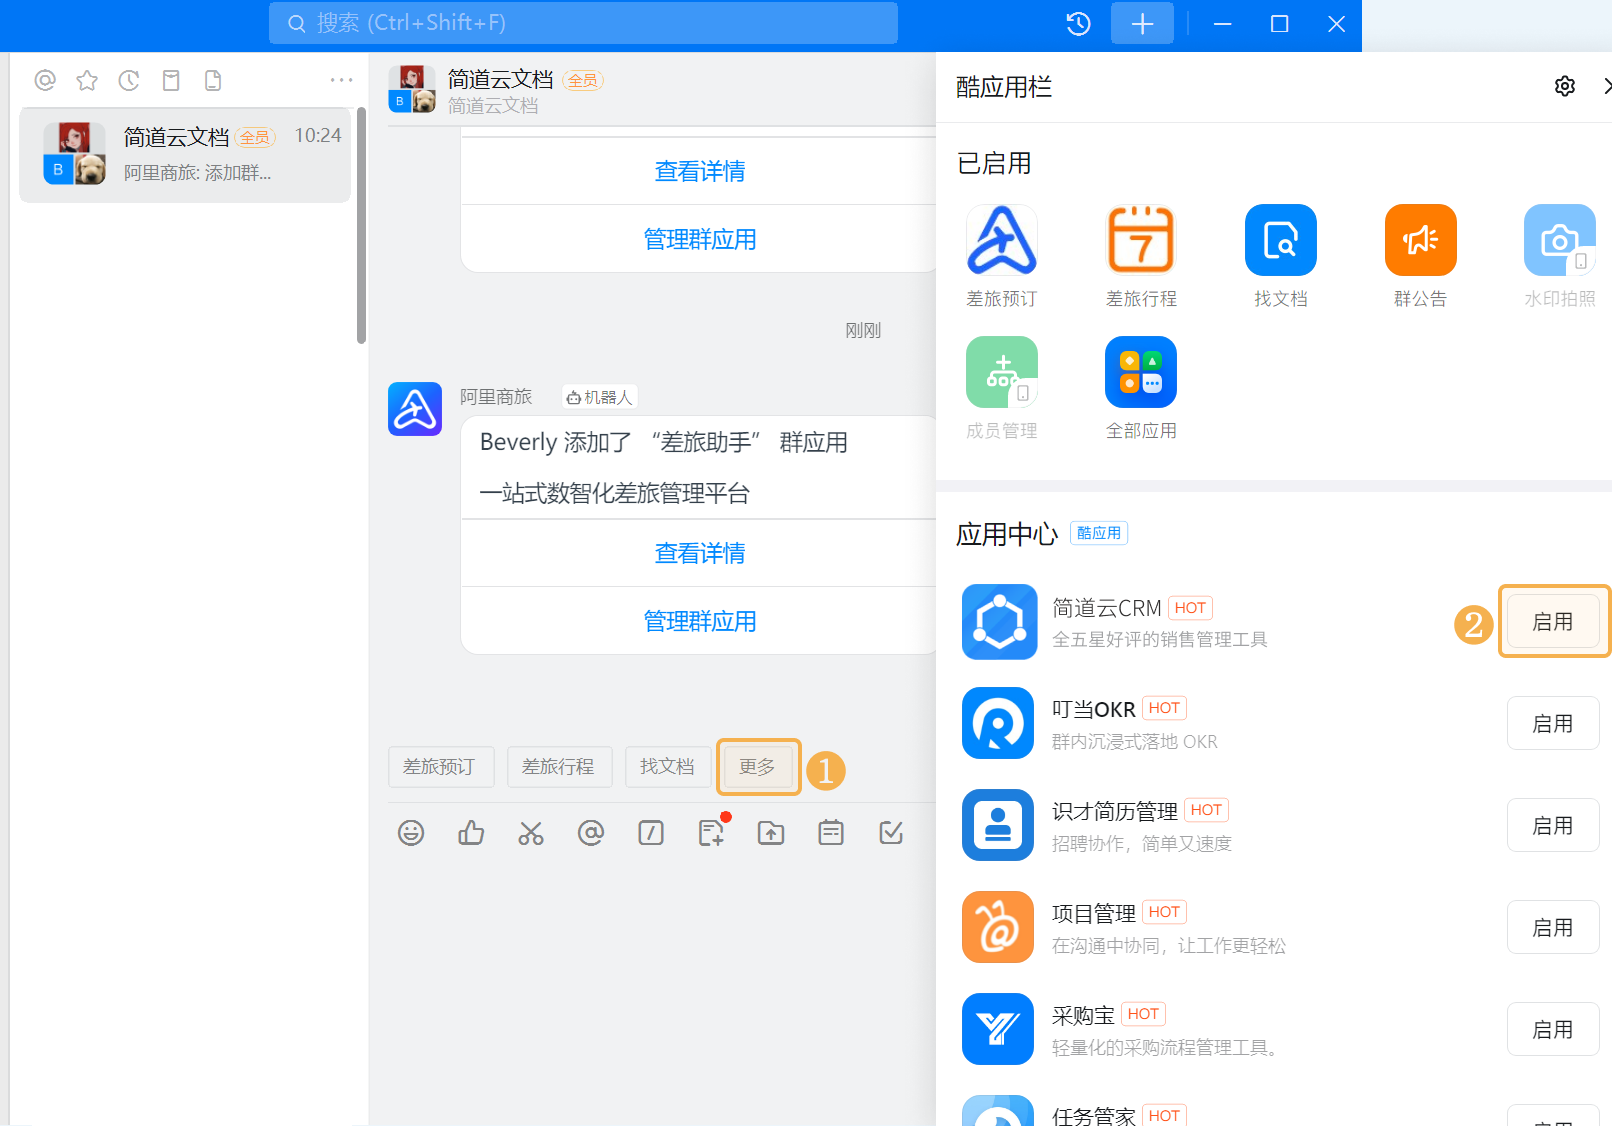
Task: Open the starred messages filter icon
Action: click(x=87, y=80)
